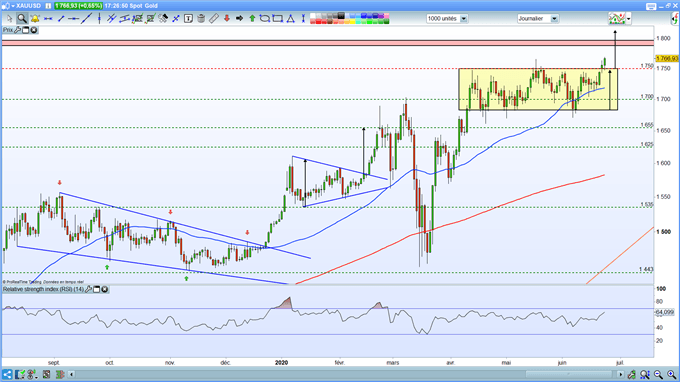
Task: Select the parallel channel lines tool
Action: pos(112,19)
